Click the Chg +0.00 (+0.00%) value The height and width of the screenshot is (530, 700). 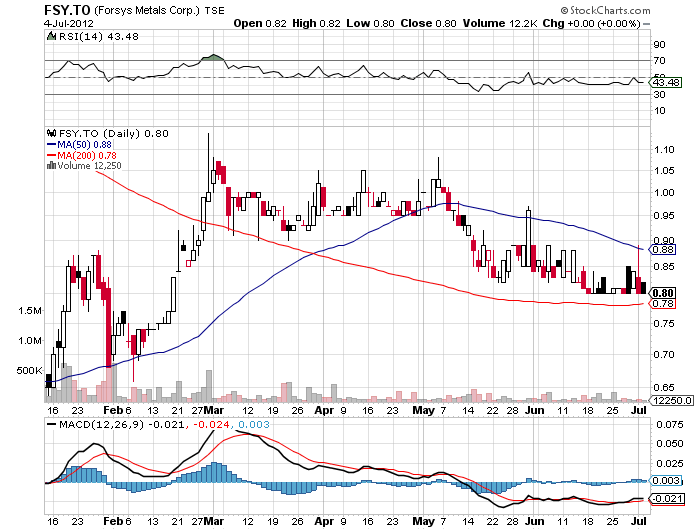point(592,23)
